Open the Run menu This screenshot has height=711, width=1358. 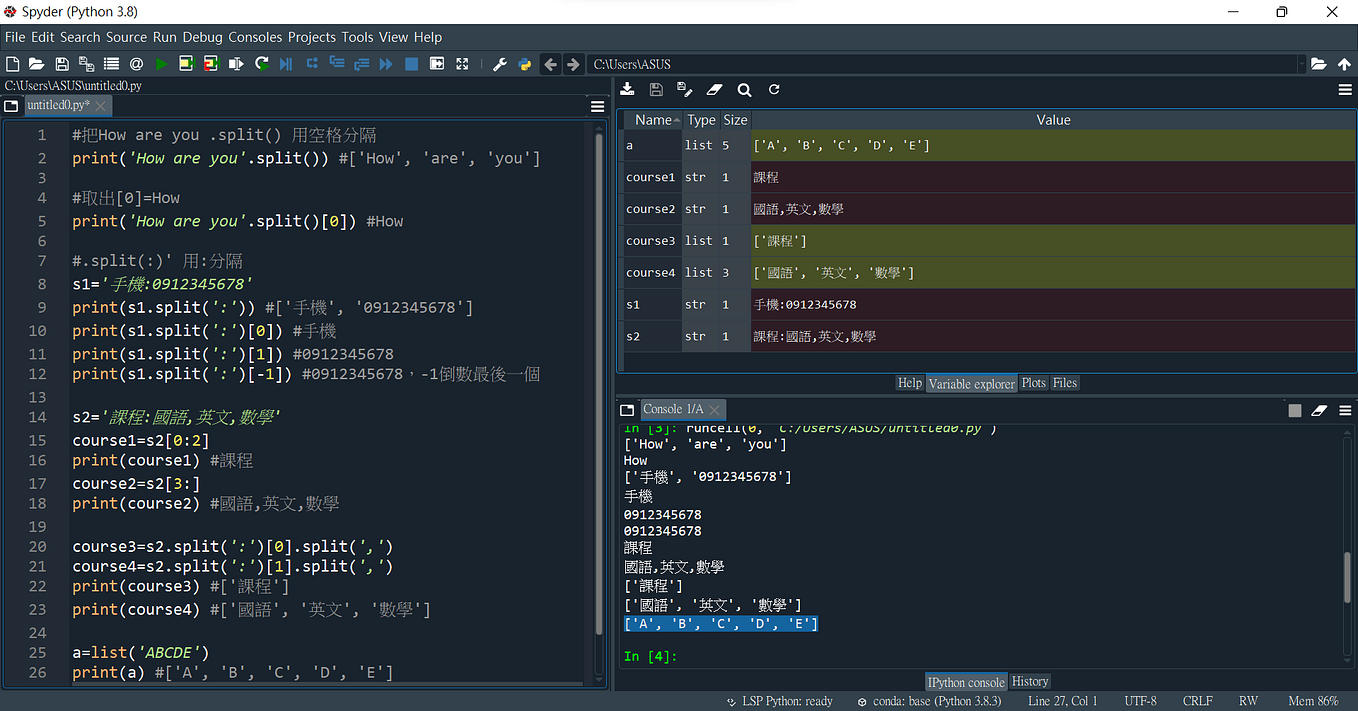pos(164,37)
